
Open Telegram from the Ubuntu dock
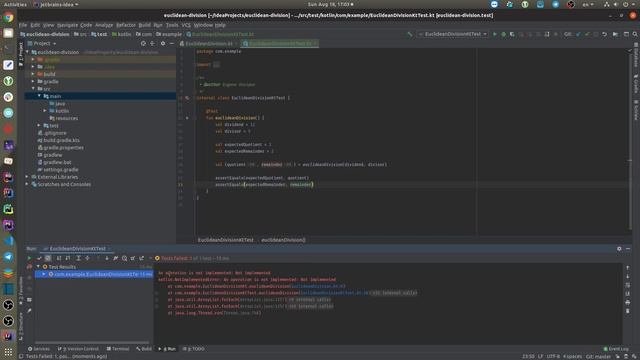(x=8, y=257)
